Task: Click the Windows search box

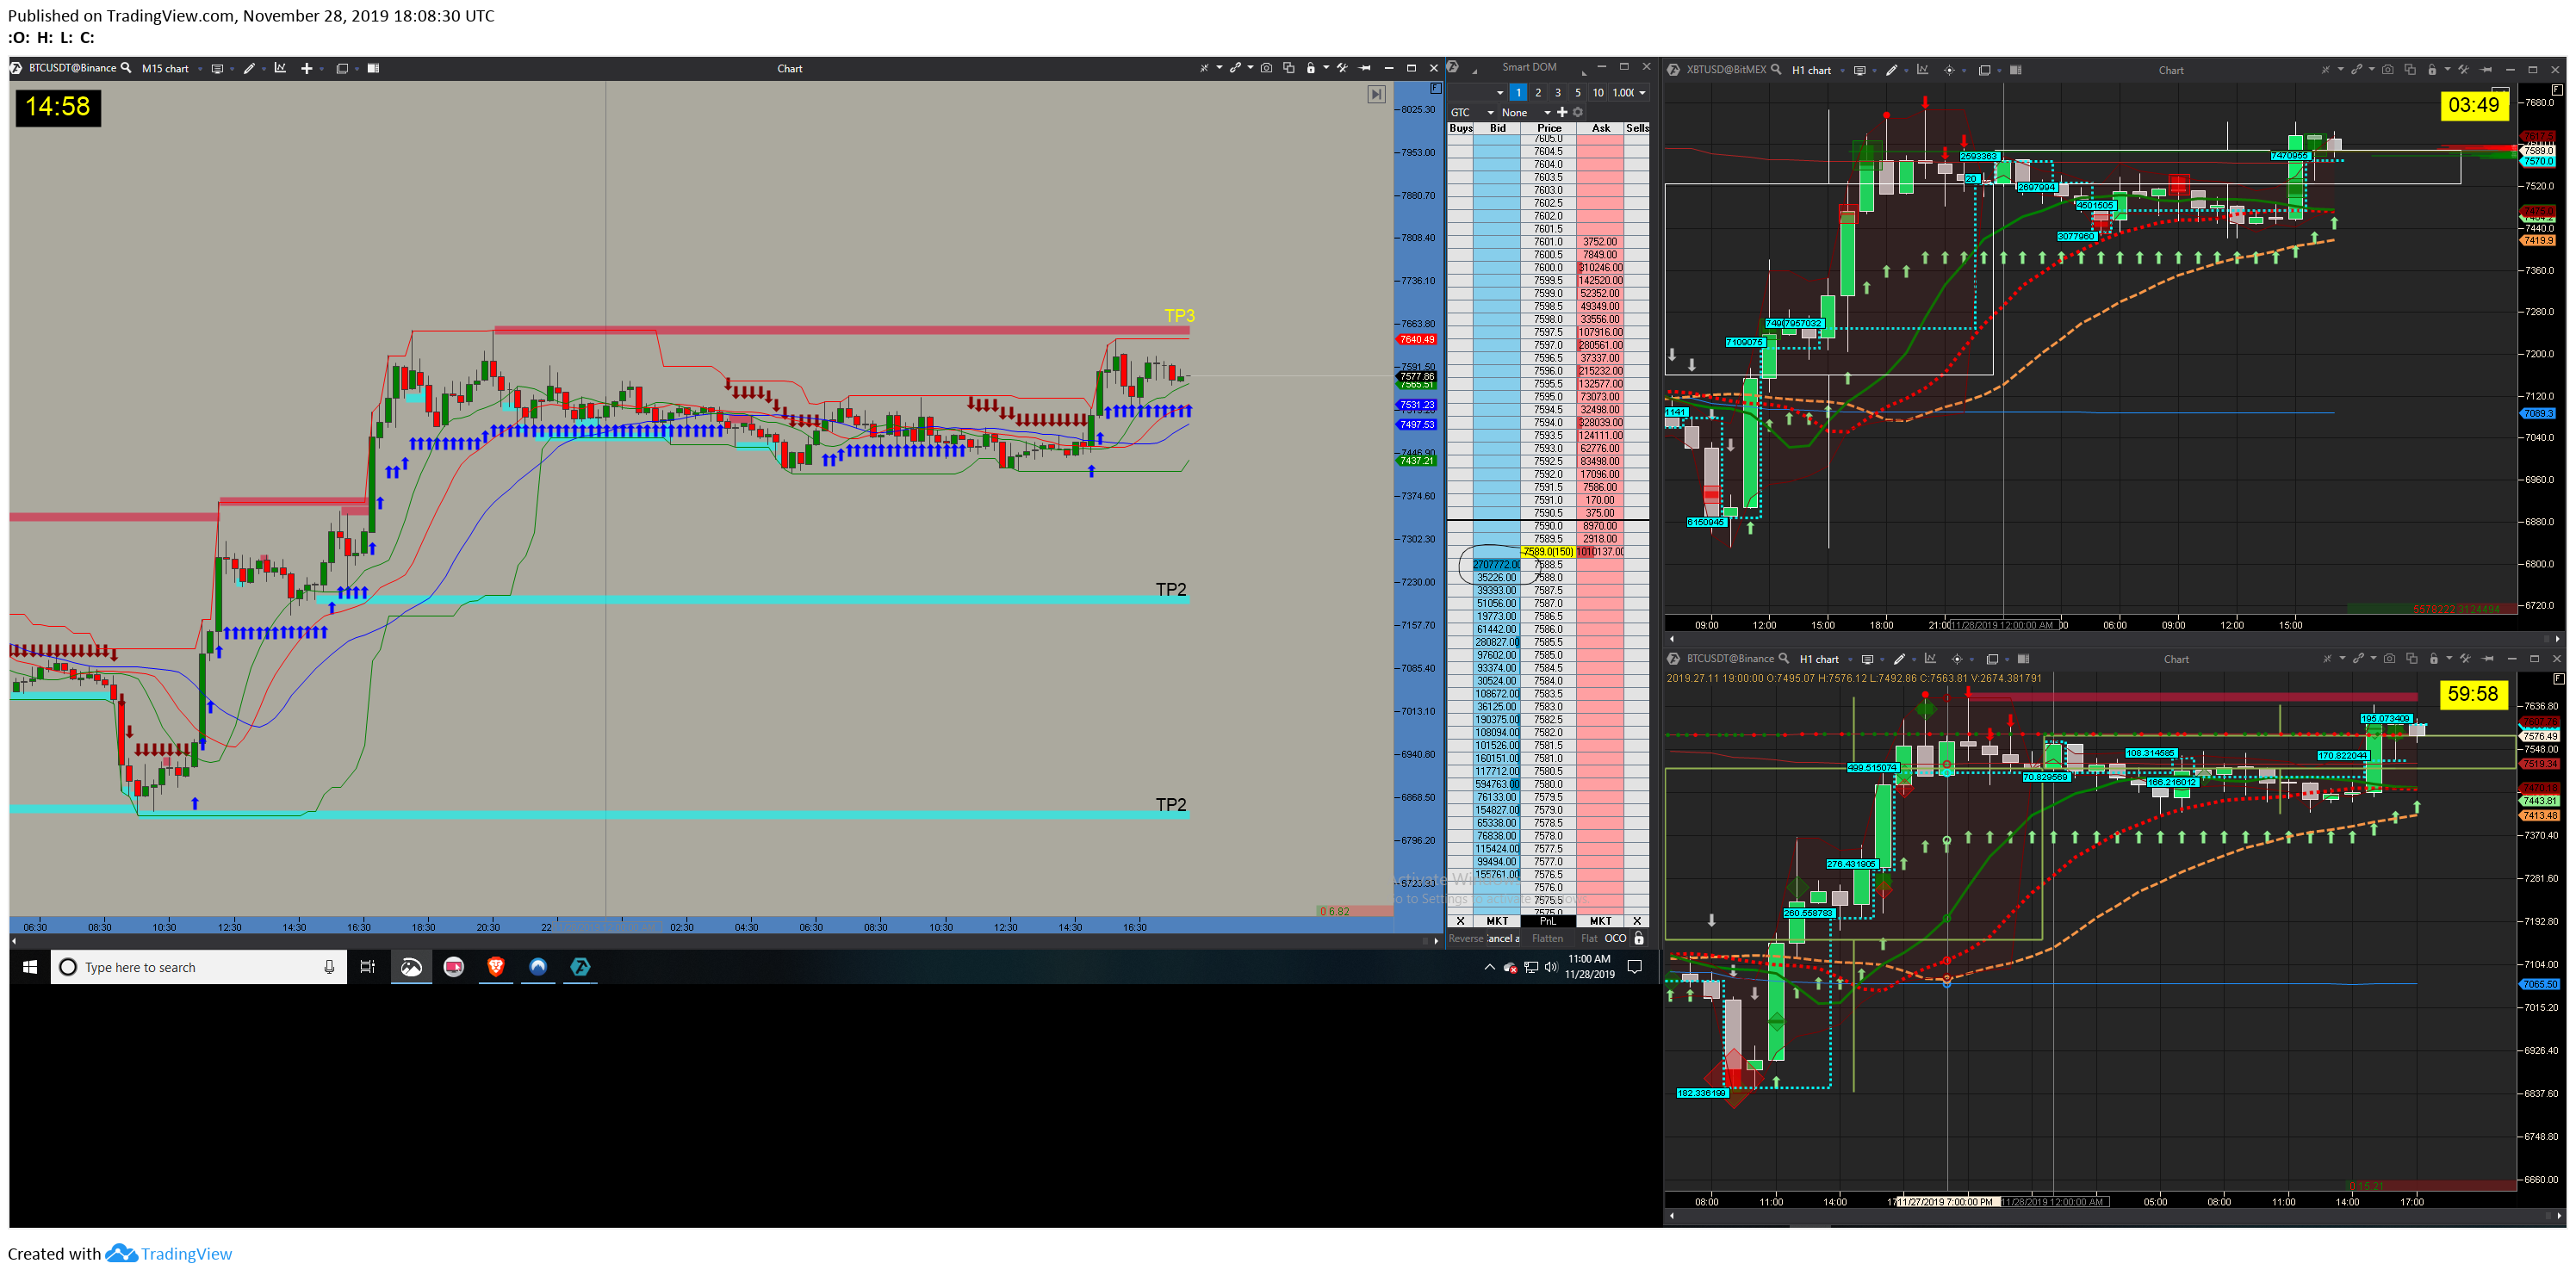Action: point(199,967)
